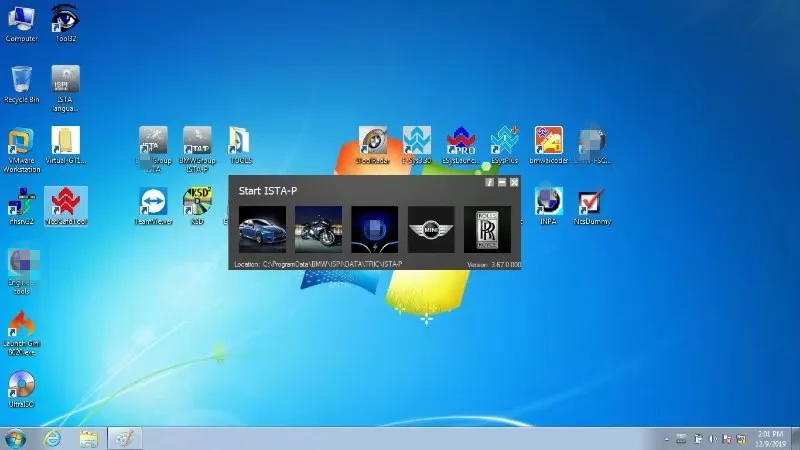Image resolution: width=800 pixels, height=450 pixels.
Task: Click the info button in ISTA-P launcher
Action: 489,183
